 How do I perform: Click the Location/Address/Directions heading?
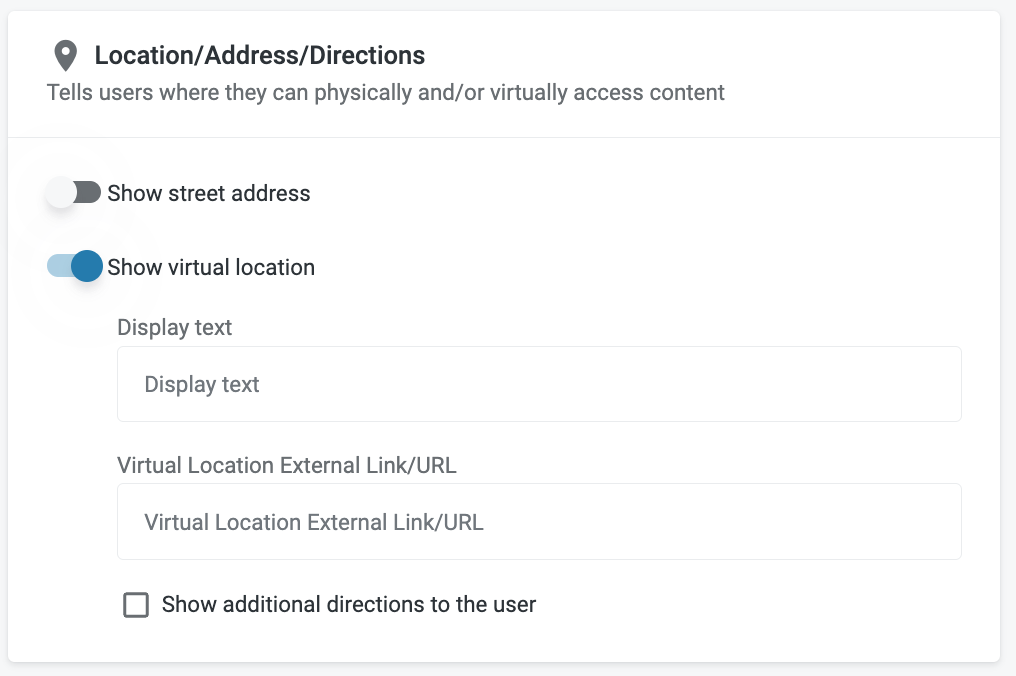260,55
